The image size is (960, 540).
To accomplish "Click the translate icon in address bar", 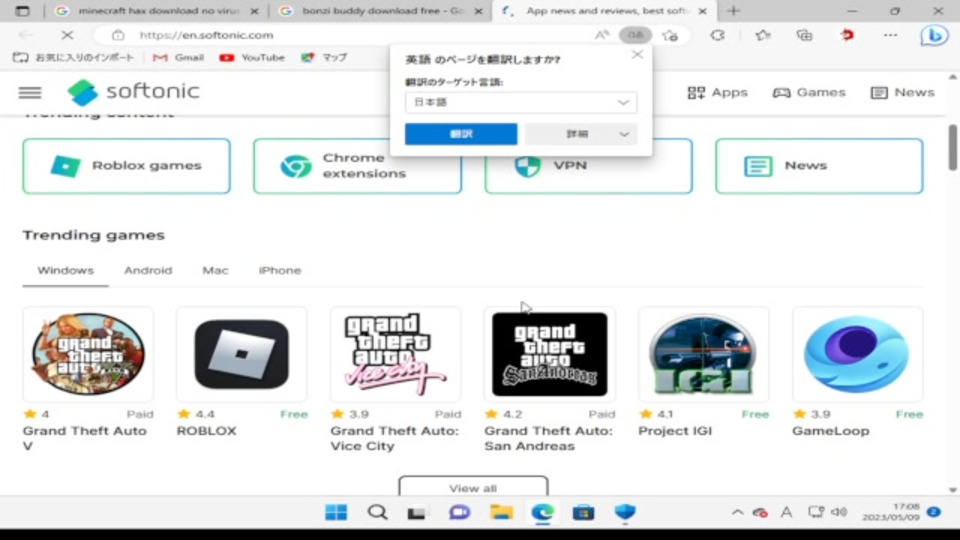I will pos(636,35).
